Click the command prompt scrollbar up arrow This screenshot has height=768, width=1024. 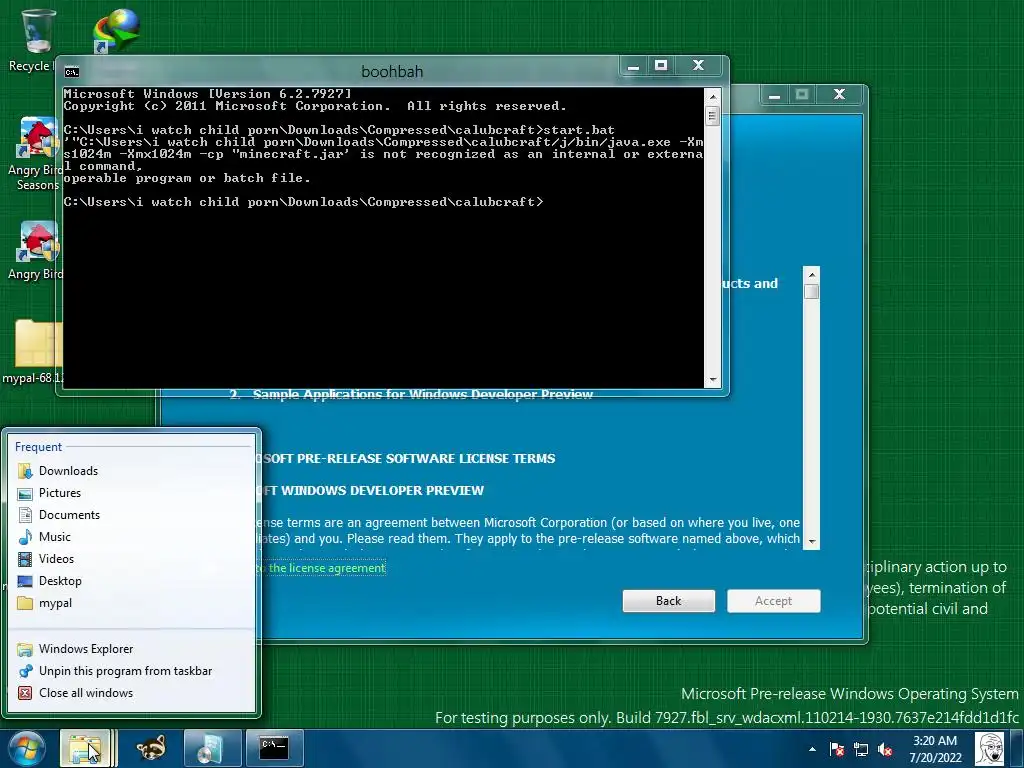(712, 97)
